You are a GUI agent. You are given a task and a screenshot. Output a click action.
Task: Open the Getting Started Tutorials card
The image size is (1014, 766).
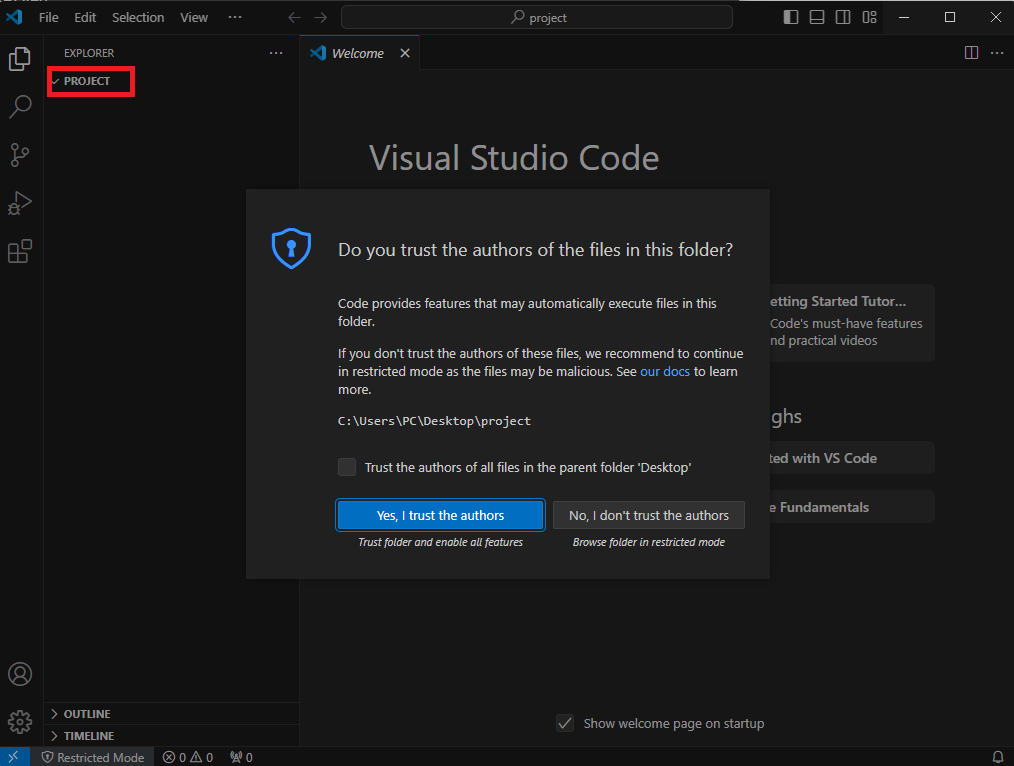point(852,323)
